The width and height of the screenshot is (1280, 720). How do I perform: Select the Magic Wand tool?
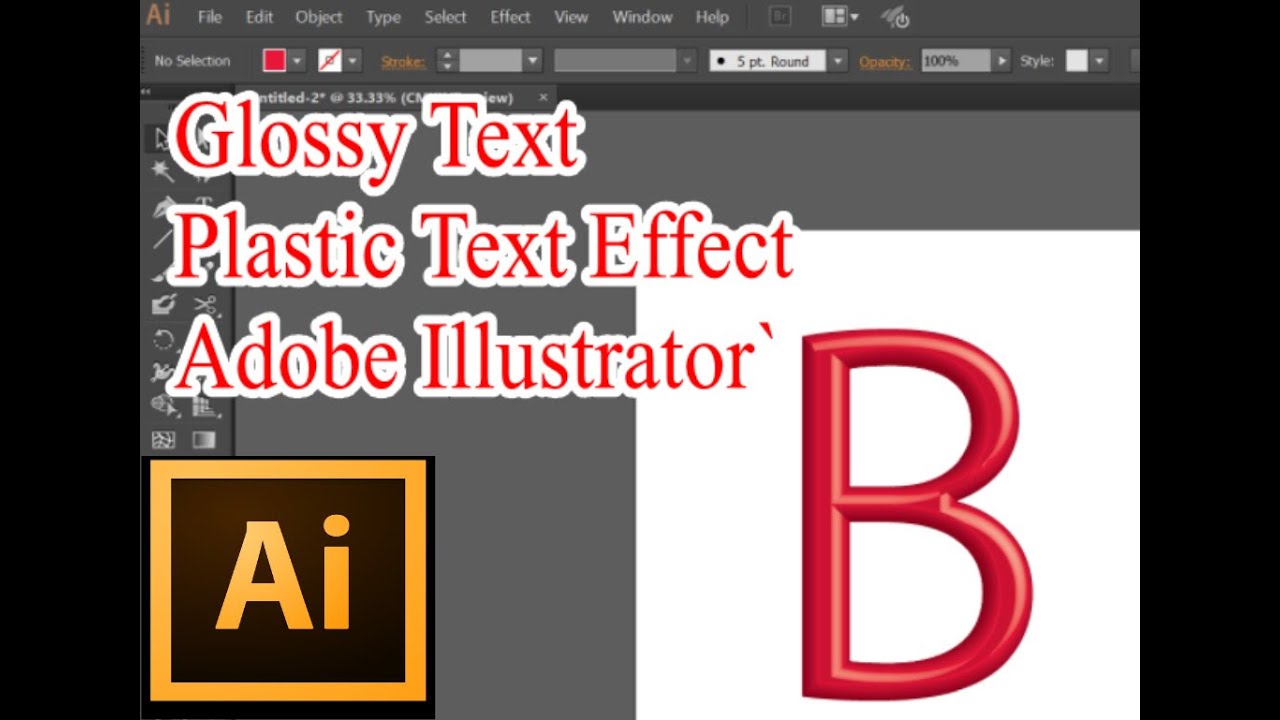(x=163, y=172)
